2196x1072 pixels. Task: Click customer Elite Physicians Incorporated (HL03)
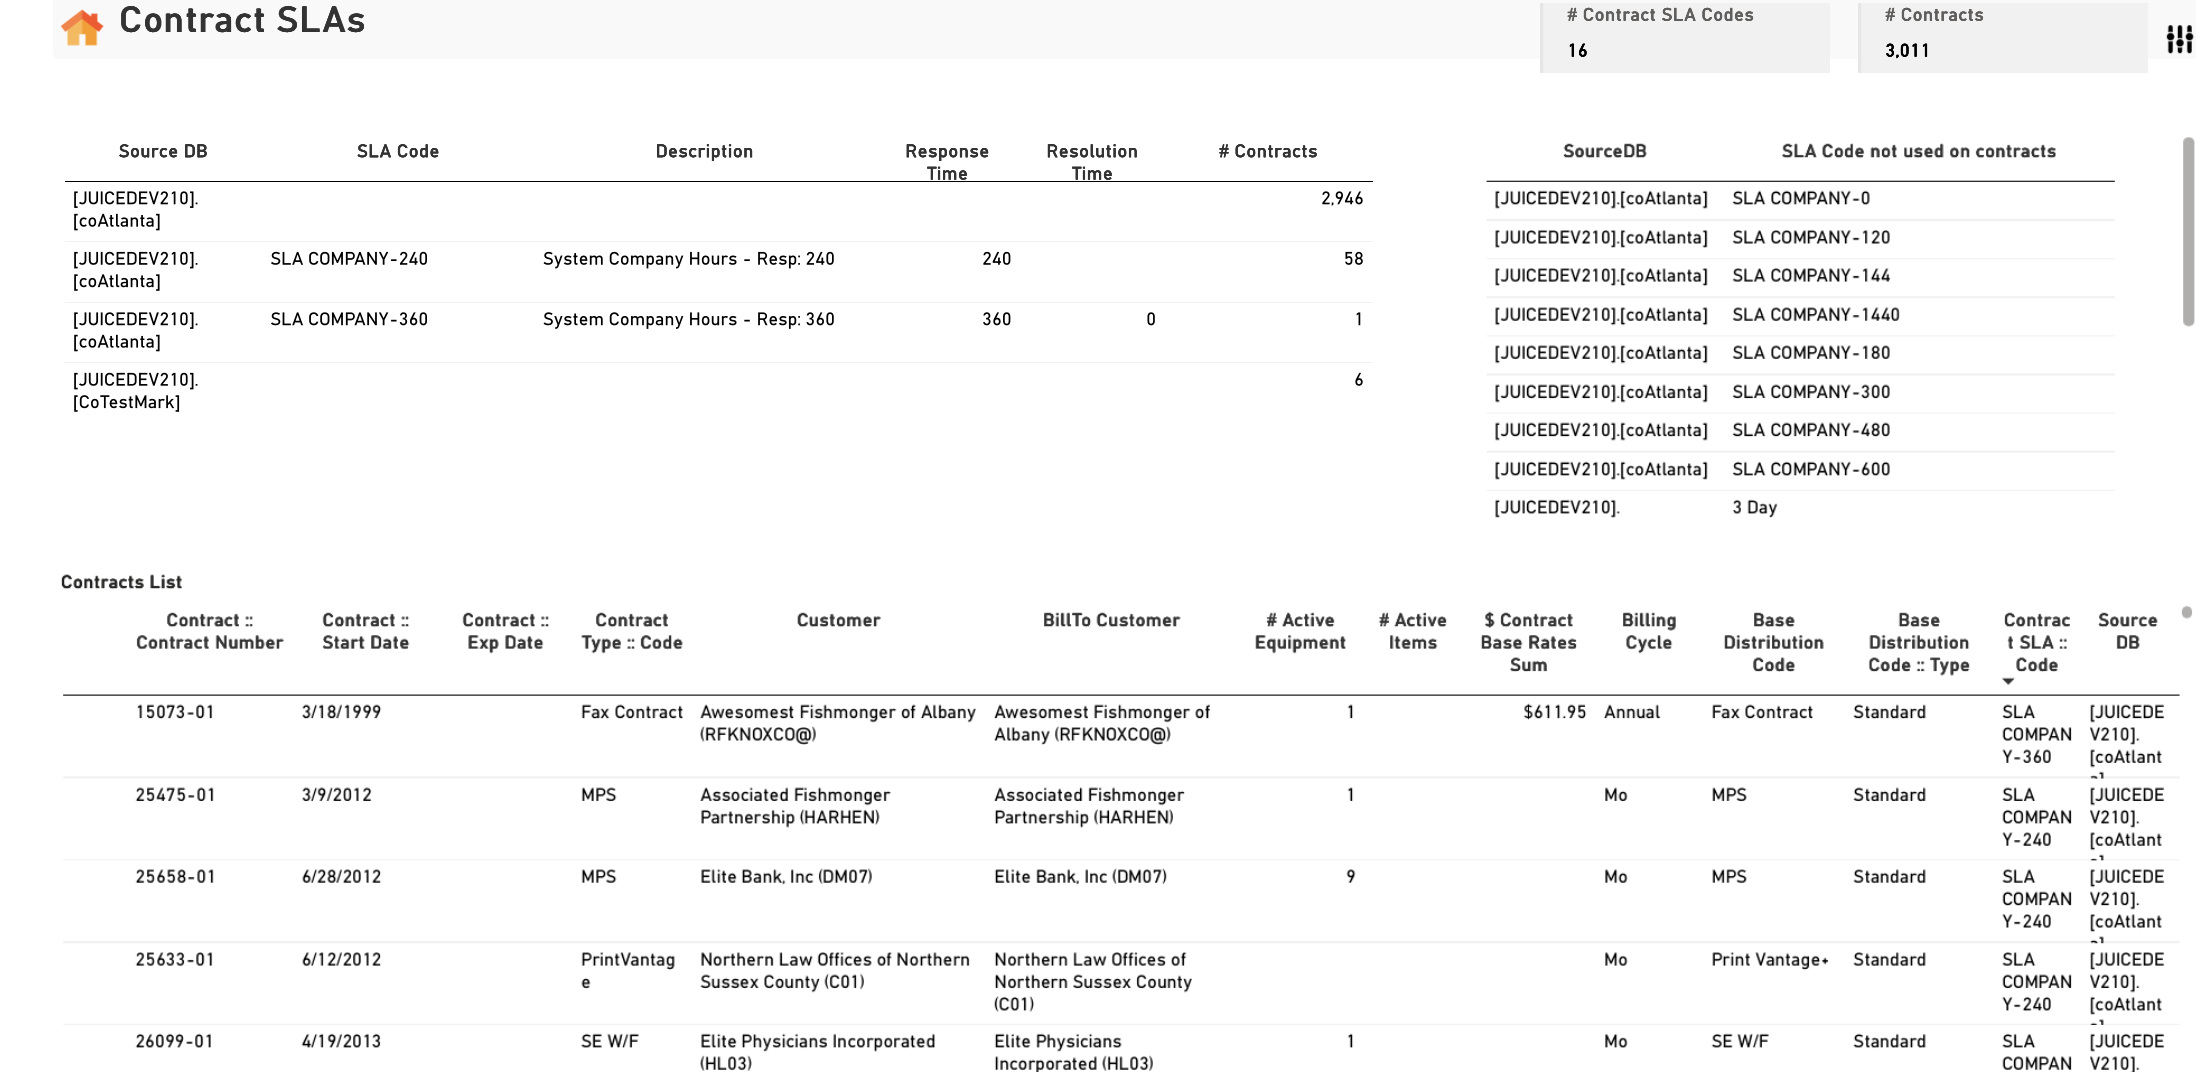point(818,1052)
